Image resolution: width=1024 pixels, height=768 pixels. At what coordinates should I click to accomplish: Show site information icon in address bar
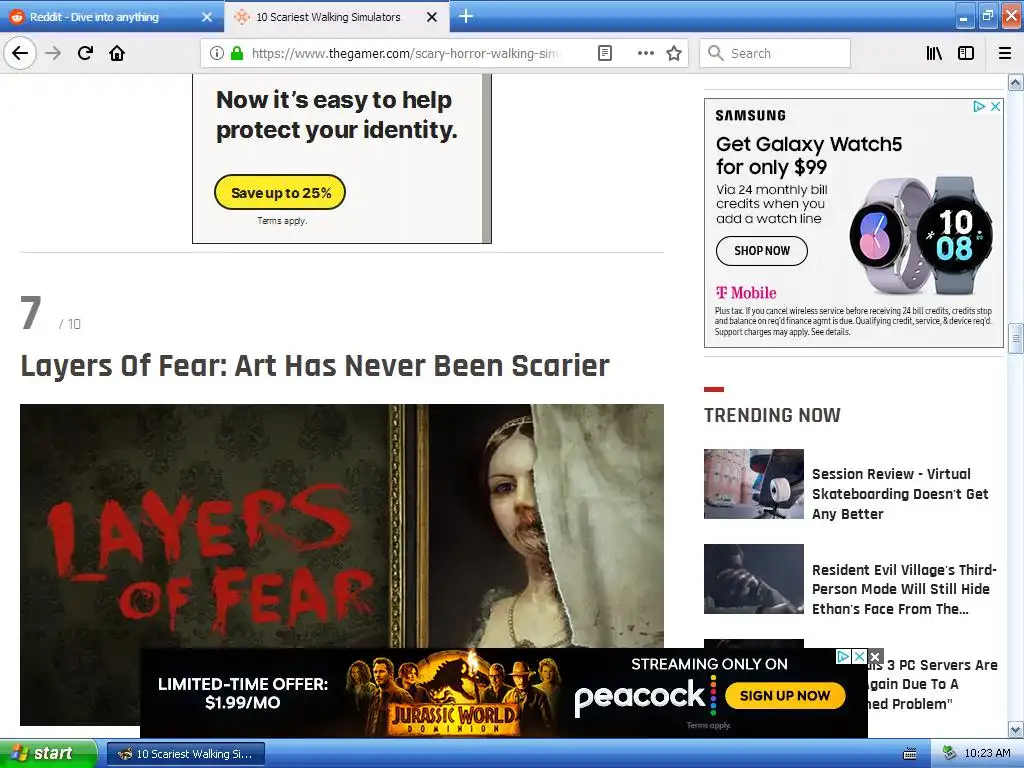click(x=217, y=53)
